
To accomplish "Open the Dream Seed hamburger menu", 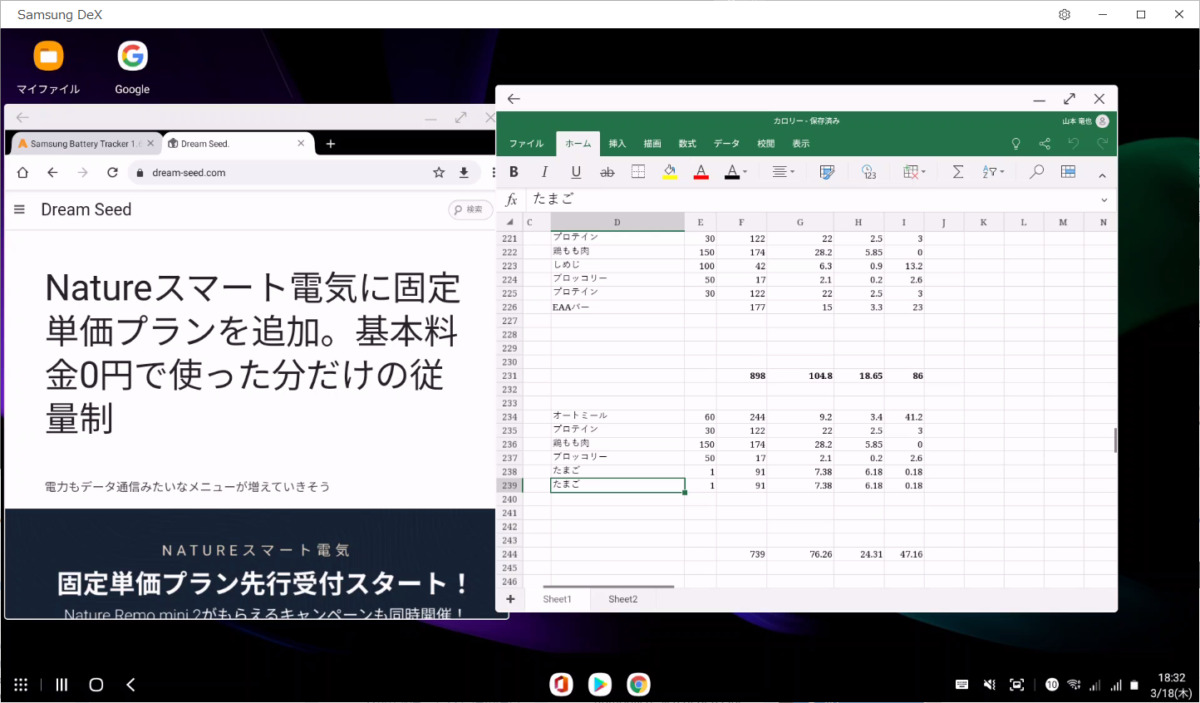I will coord(19,209).
